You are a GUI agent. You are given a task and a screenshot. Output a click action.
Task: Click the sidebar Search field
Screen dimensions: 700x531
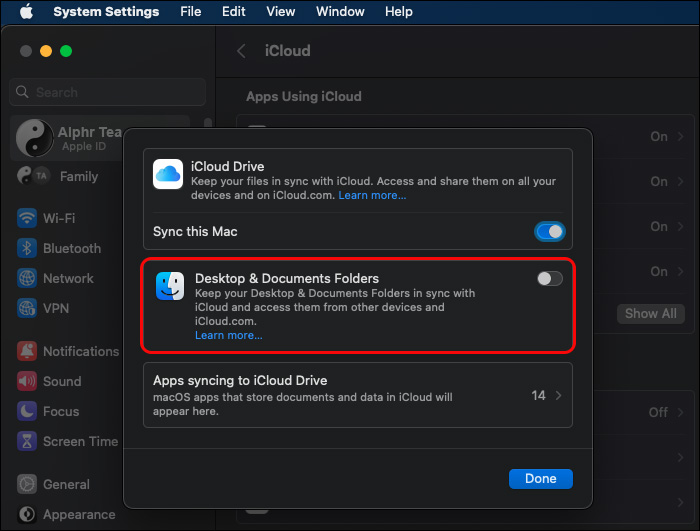pos(108,92)
